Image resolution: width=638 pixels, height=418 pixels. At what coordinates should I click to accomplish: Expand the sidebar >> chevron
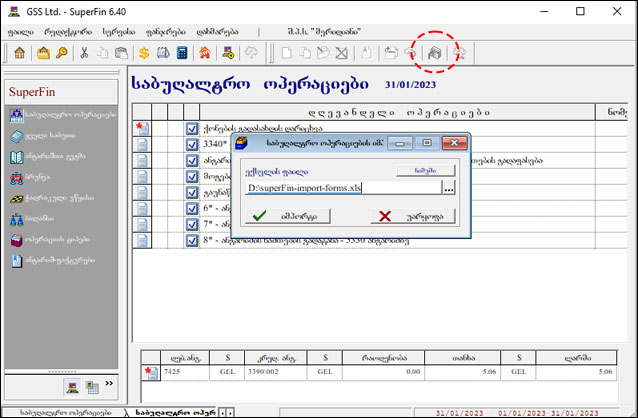(x=109, y=383)
